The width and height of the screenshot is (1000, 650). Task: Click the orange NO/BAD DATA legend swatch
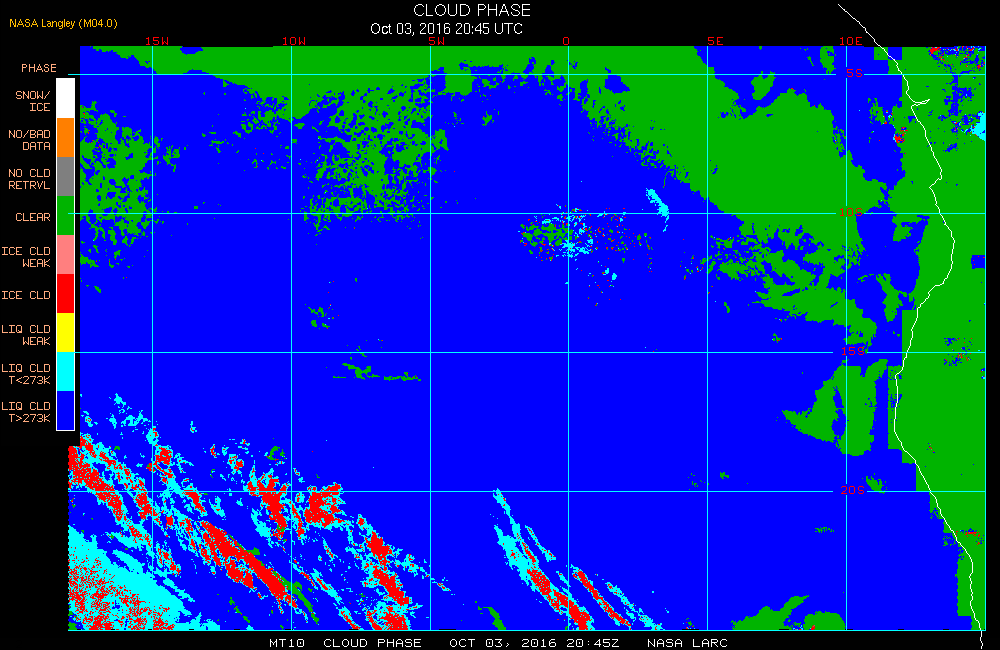click(x=66, y=137)
